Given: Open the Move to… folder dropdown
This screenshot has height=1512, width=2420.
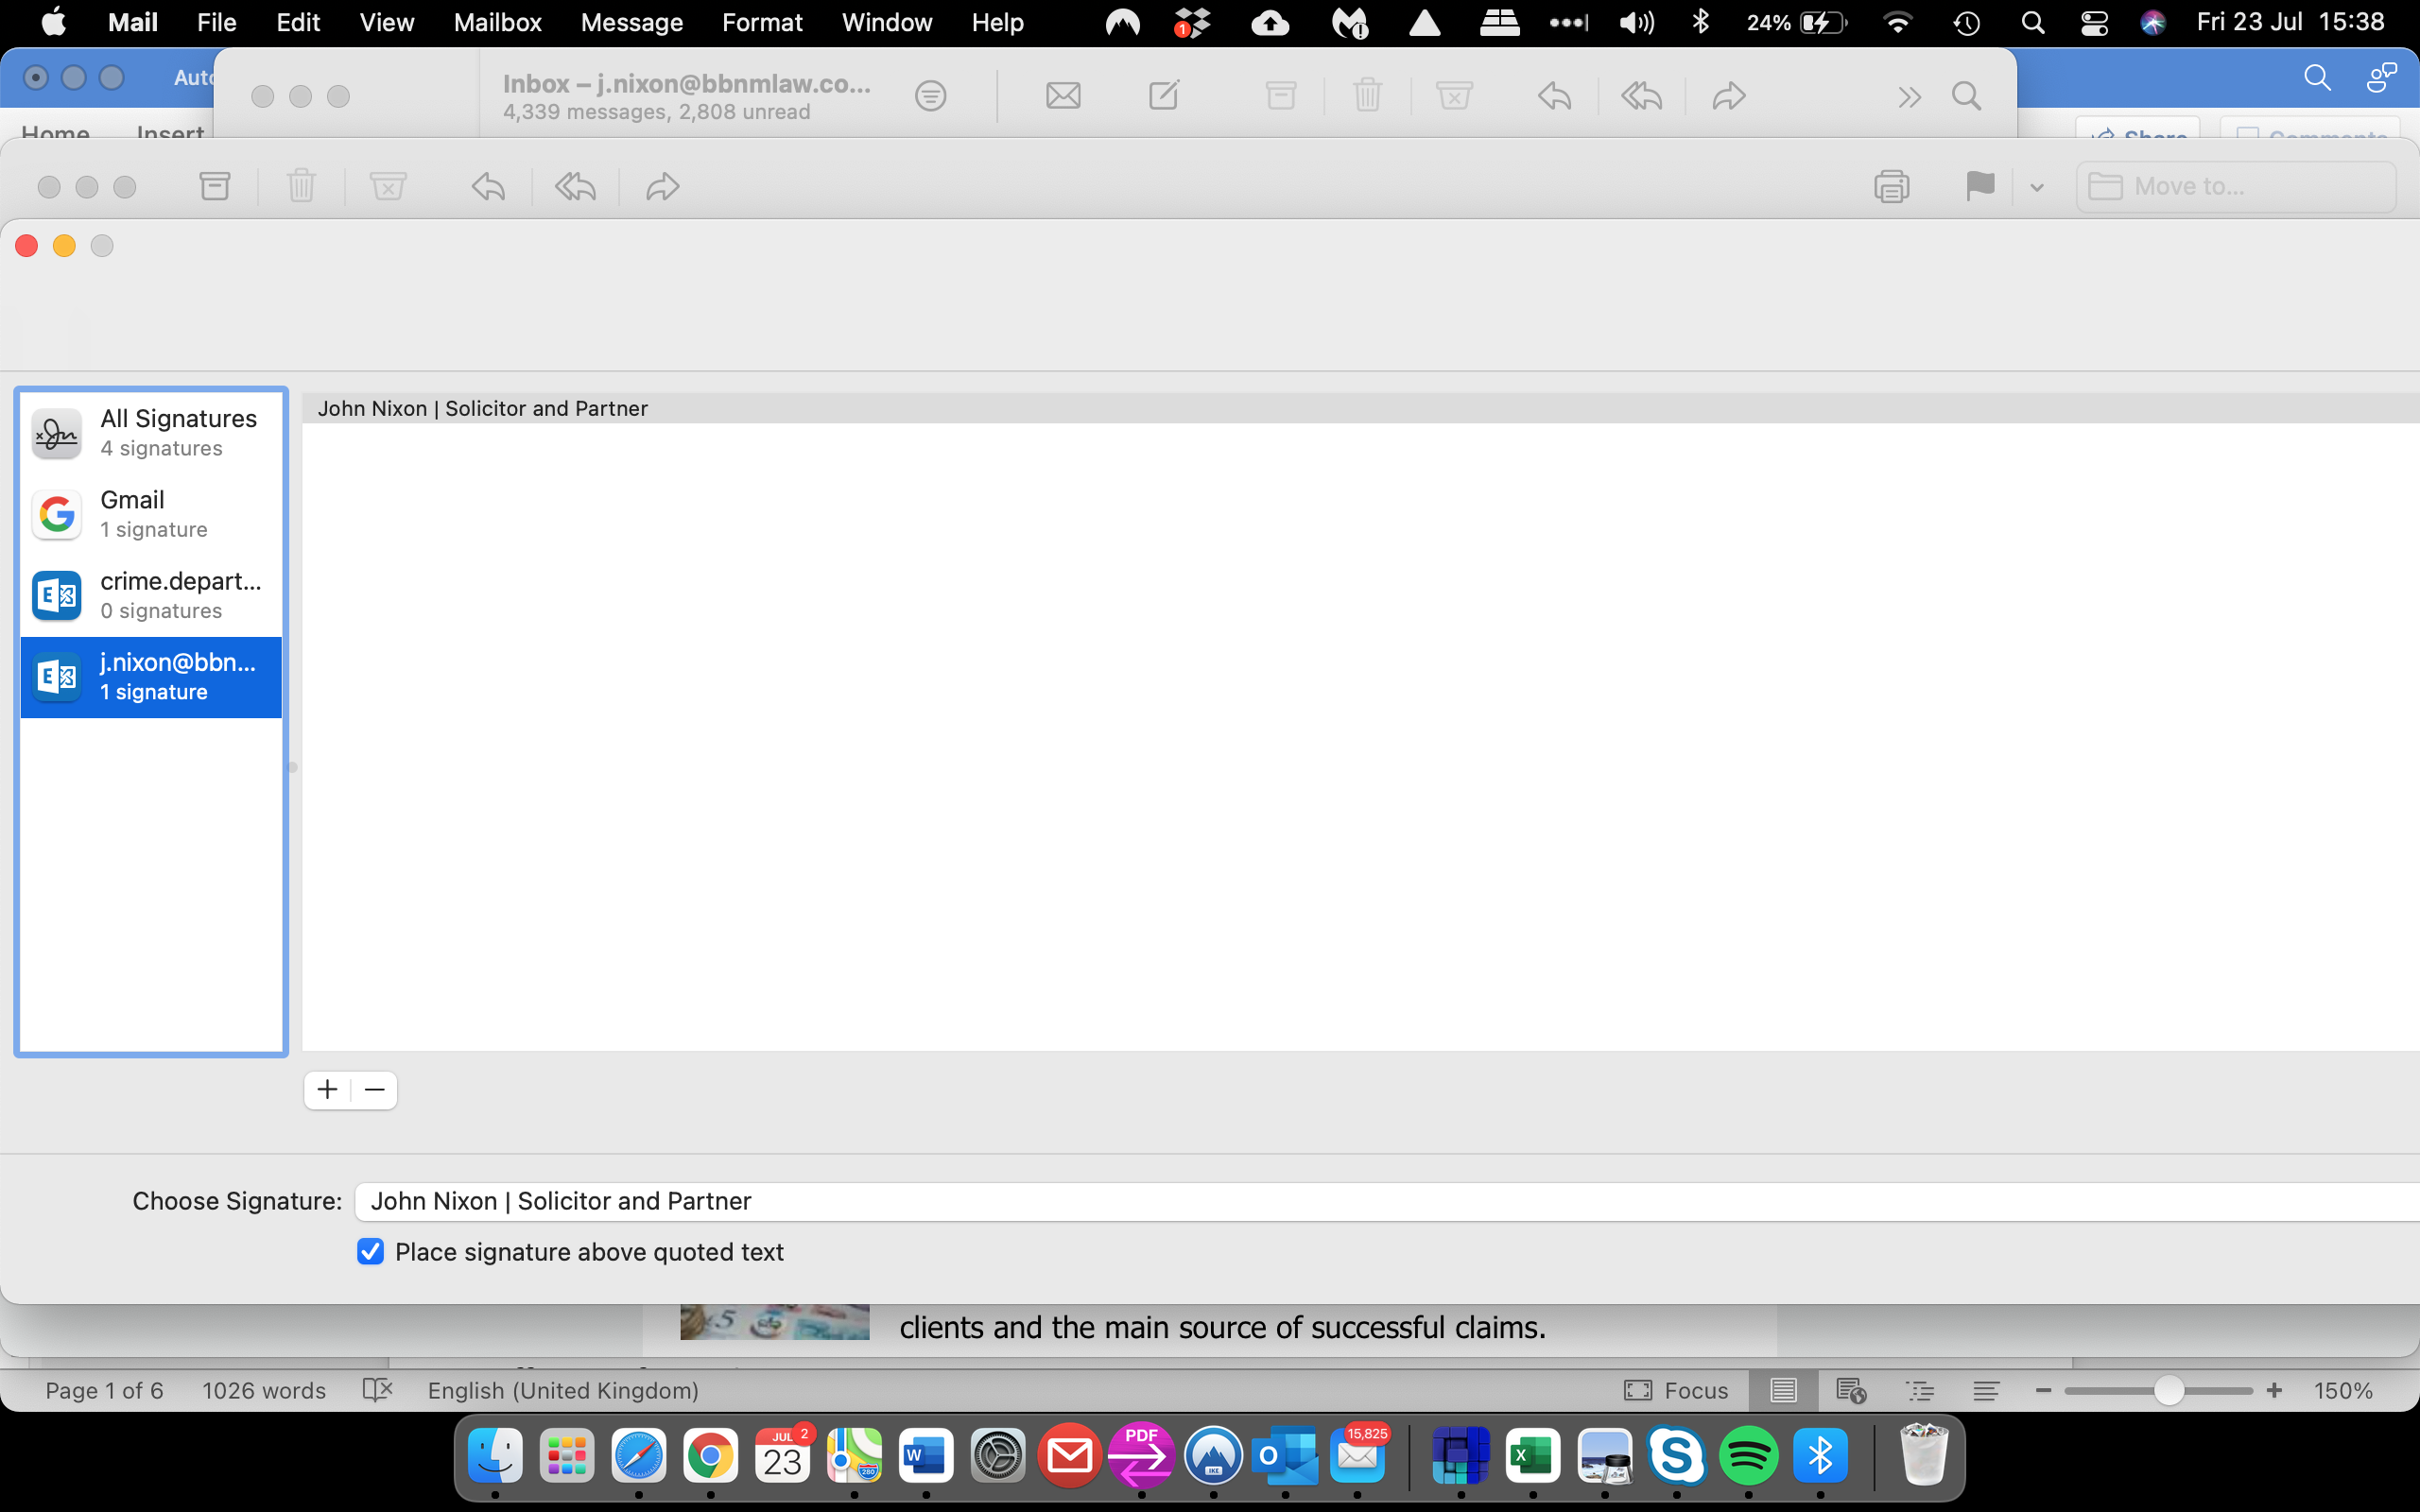Looking at the screenshot, I should 2235,187.
